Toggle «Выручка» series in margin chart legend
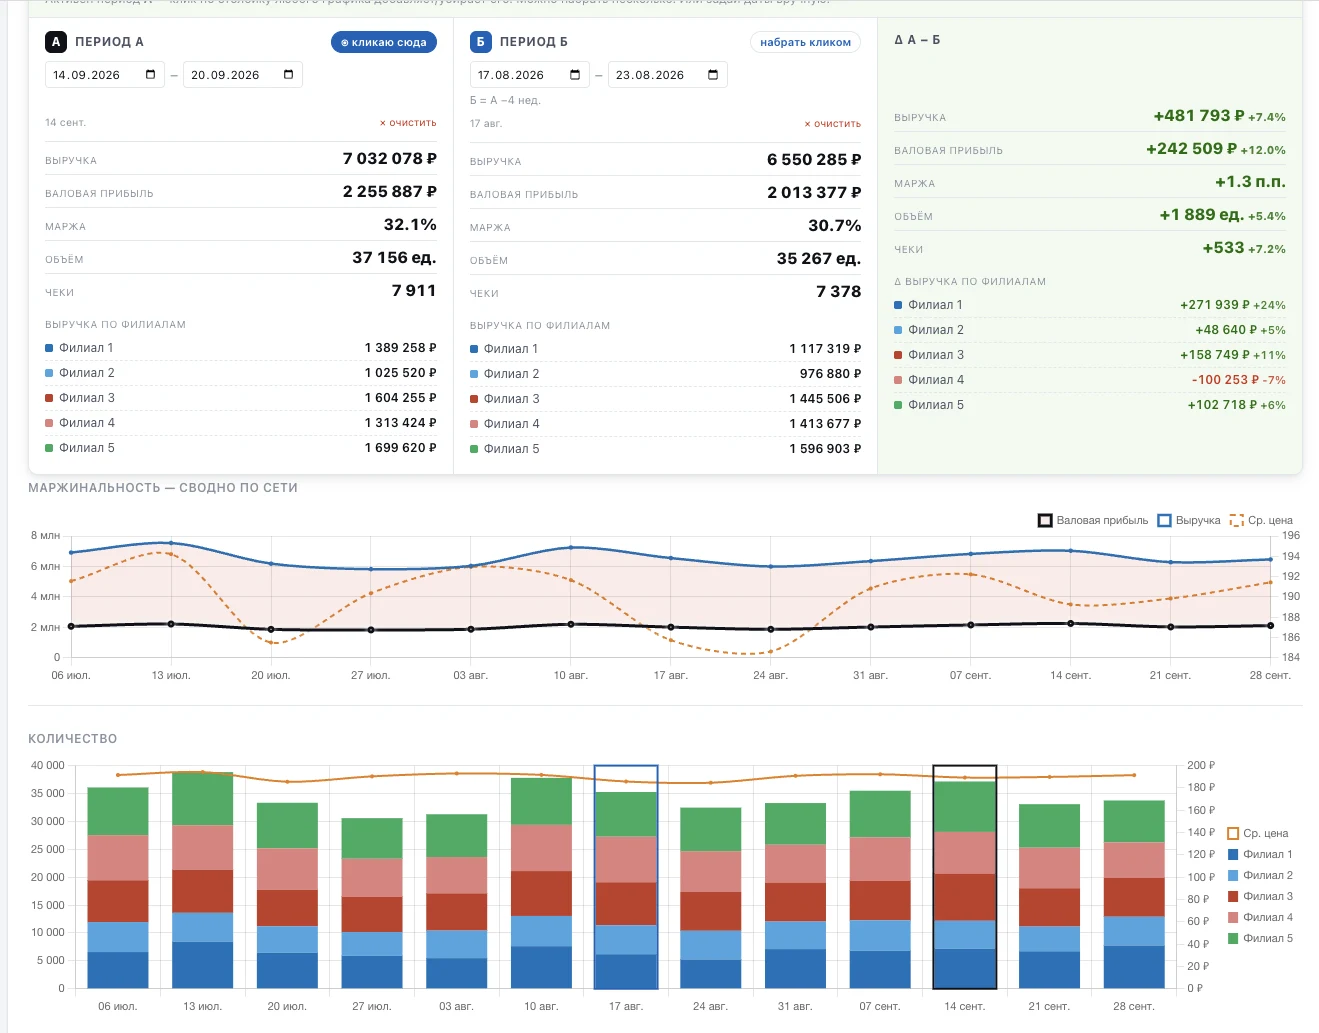Viewport: 1319px width, 1033px height. (x=1189, y=520)
